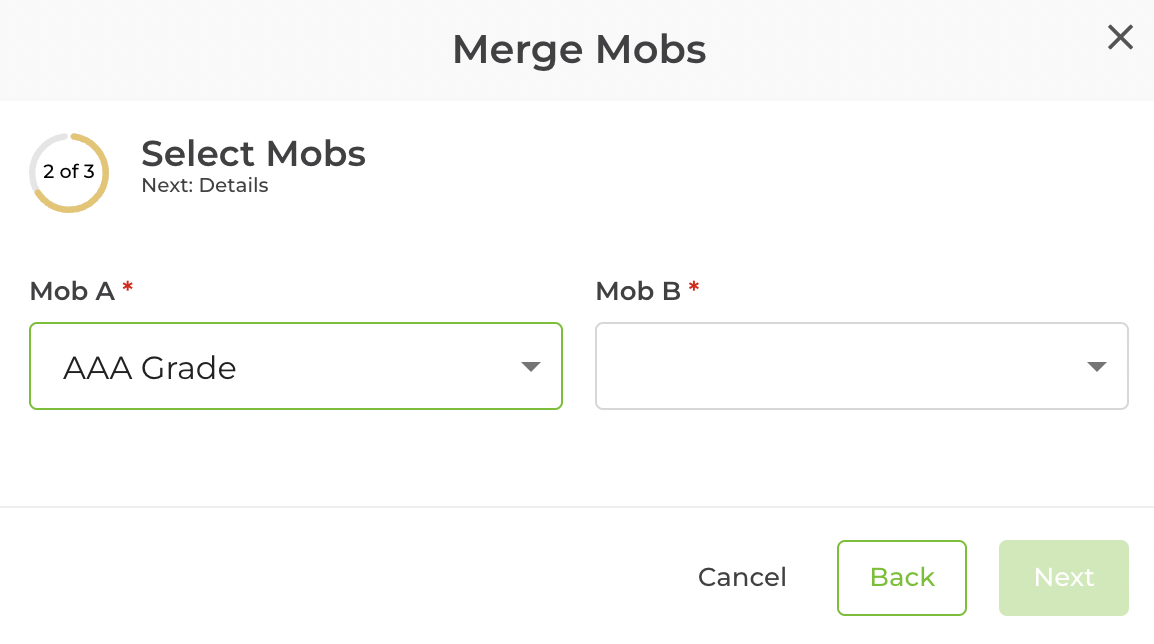This screenshot has height=644, width=1154.
Task: Click the red asterisk beside Mob A
Action: (x=126, y=289)
